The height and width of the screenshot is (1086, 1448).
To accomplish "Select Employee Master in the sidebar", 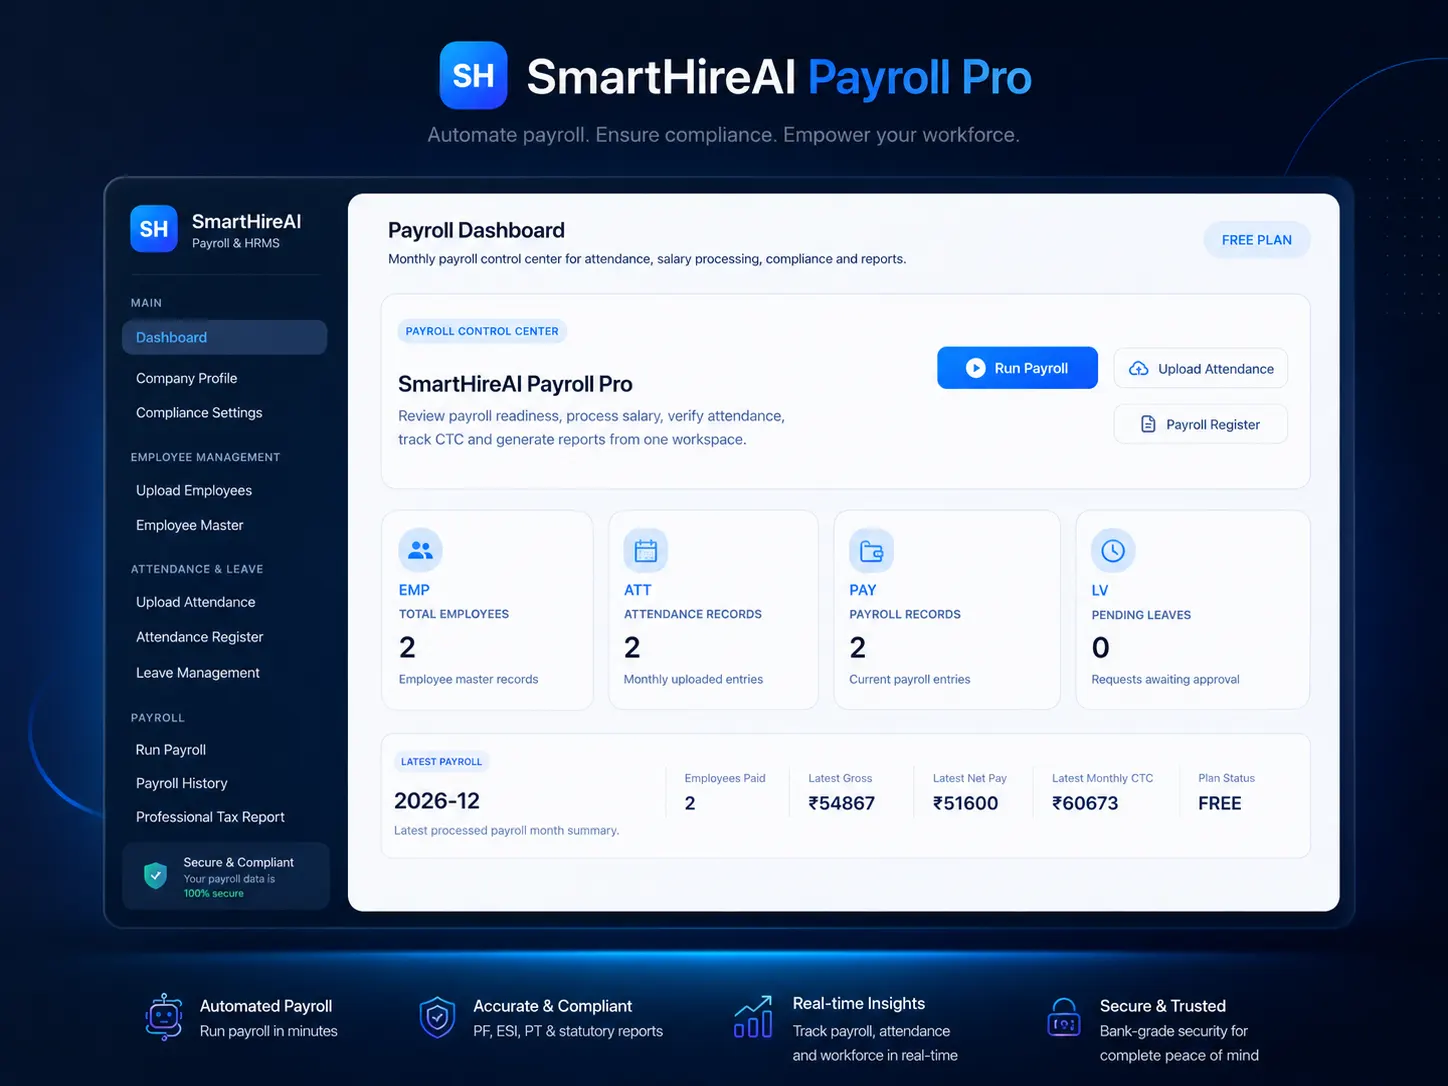I will pos(190,525).
